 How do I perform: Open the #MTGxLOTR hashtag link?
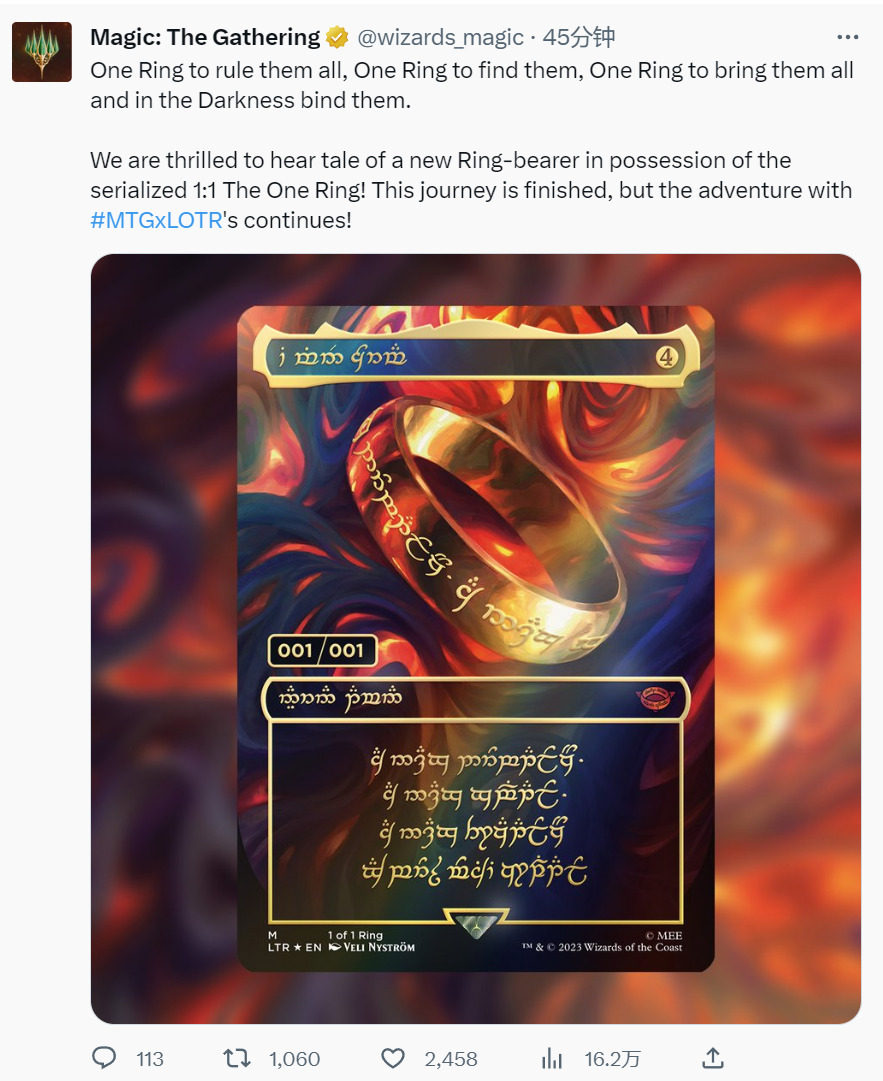point(156,220)
